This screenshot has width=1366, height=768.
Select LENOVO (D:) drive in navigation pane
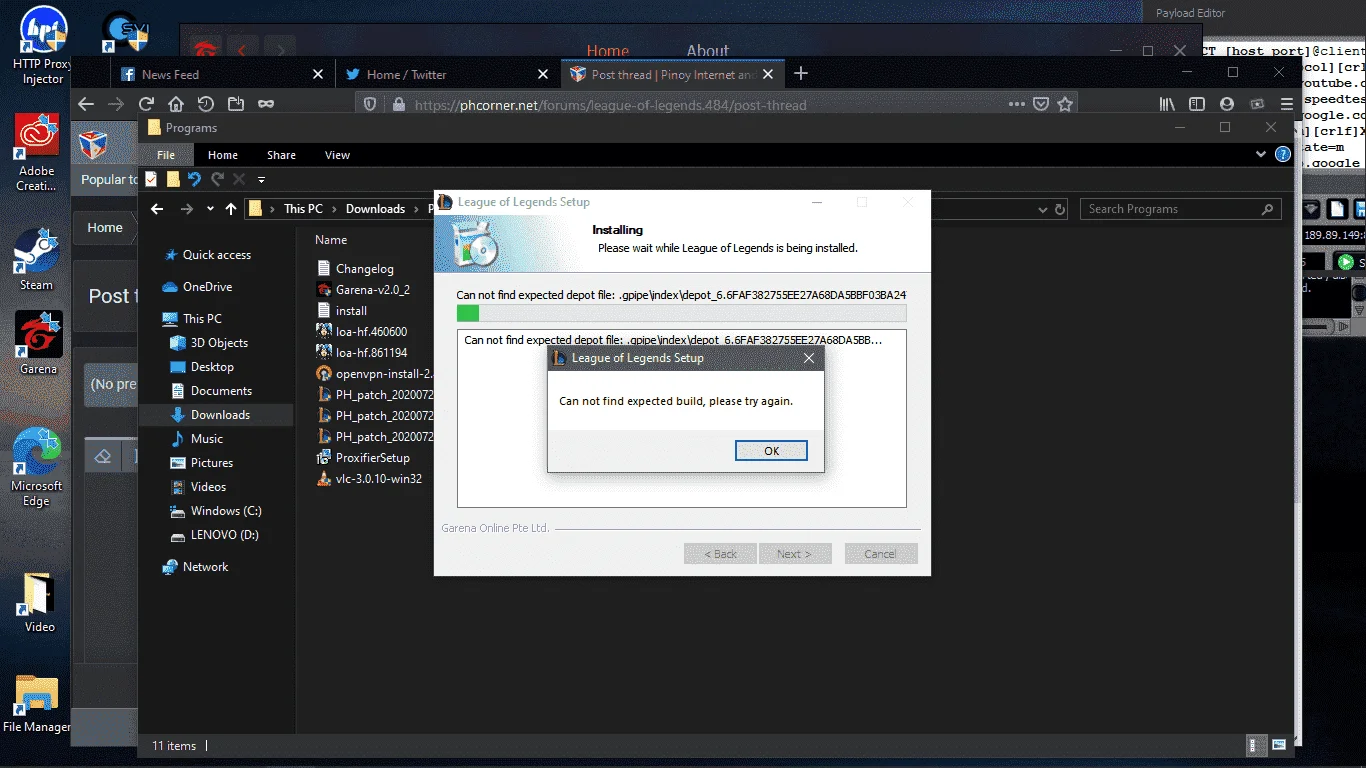[x=224, y=535]
